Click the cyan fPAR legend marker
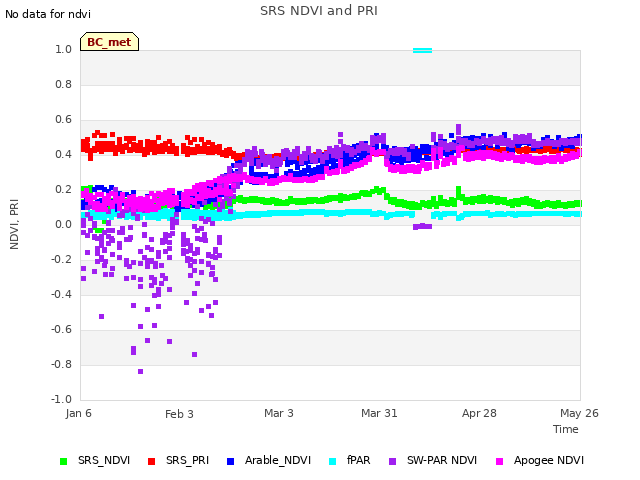Screen dimensions: 640x480 click(333, 461)
